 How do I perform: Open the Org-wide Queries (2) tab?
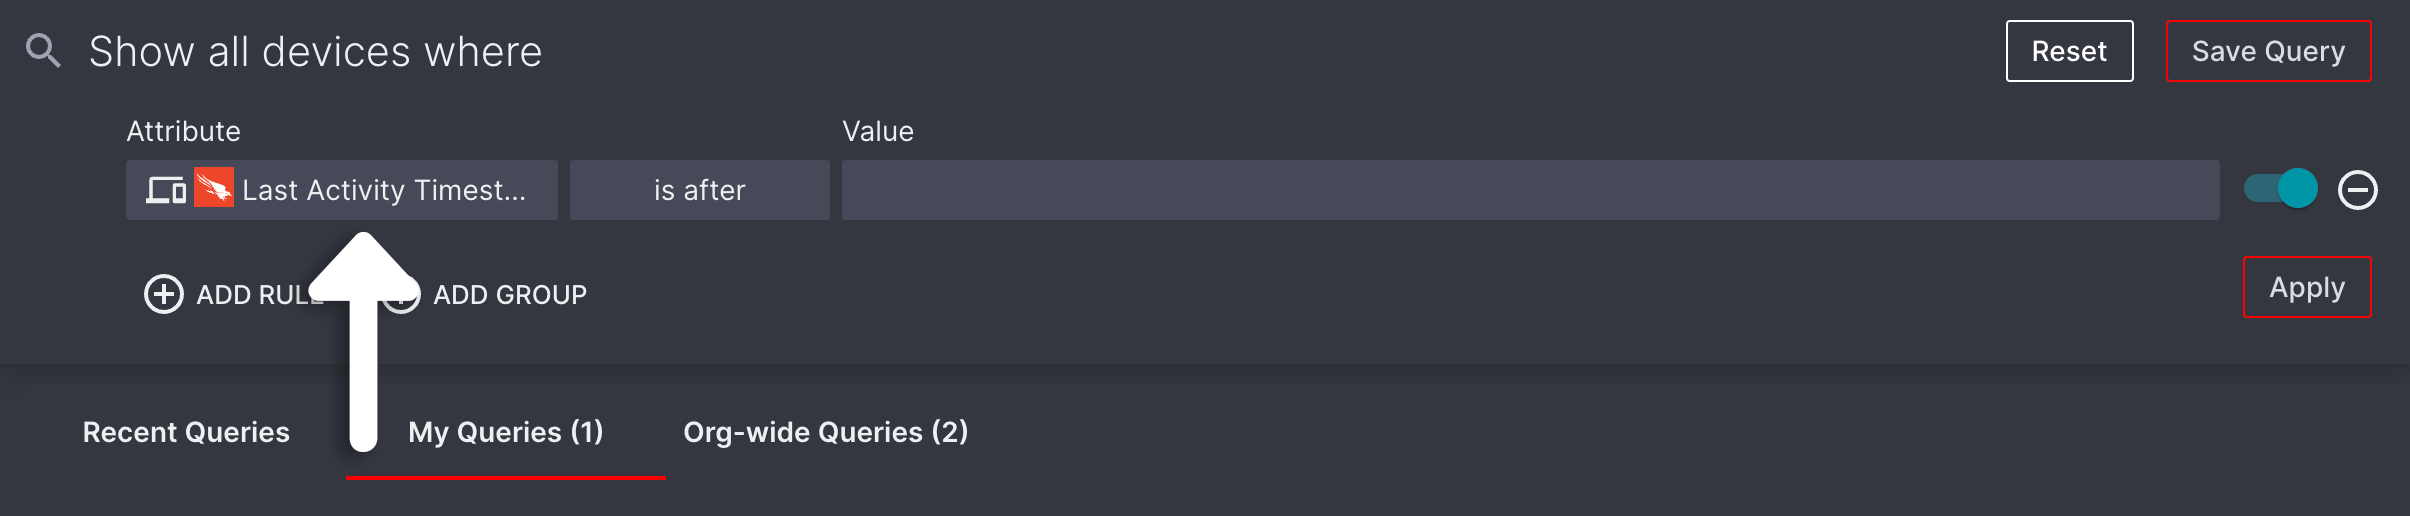(x=826, y=432)
